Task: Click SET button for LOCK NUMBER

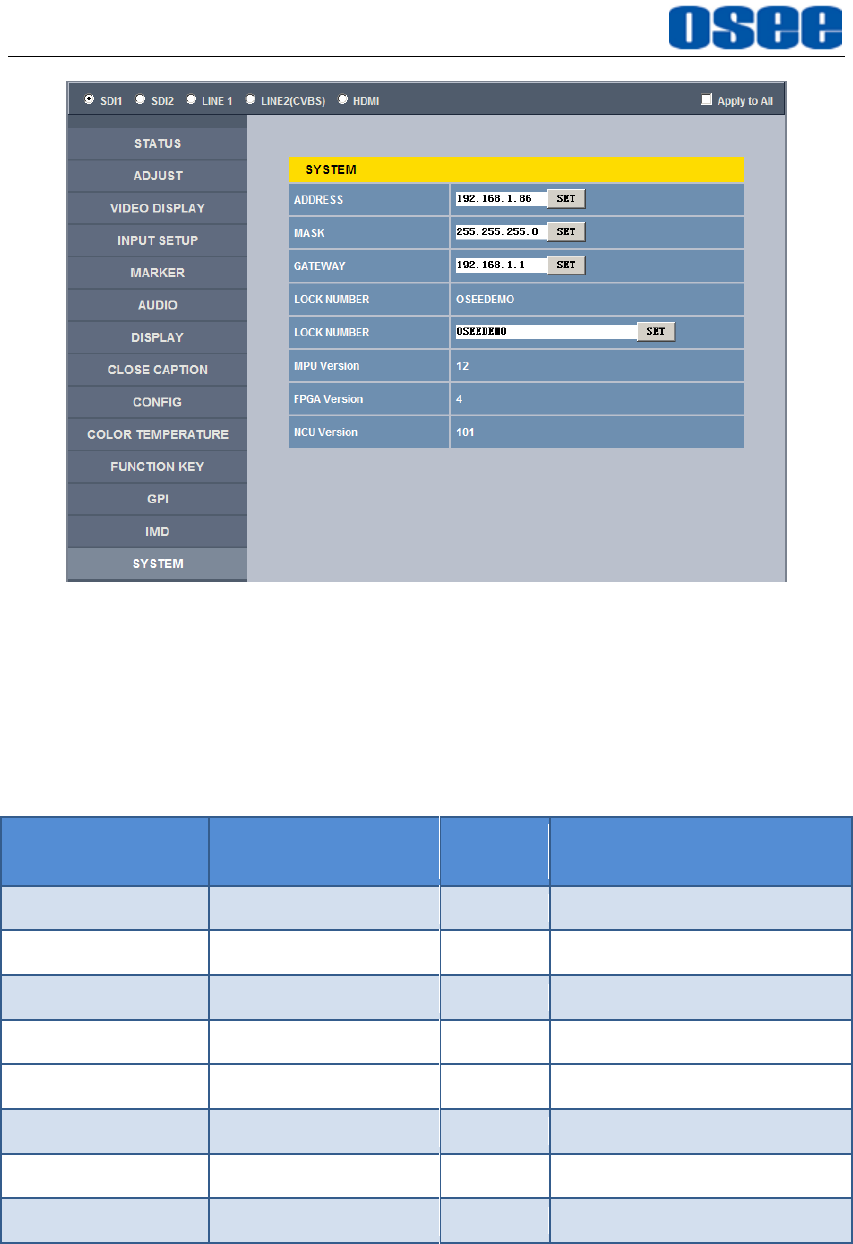Action: pos(656,332)
